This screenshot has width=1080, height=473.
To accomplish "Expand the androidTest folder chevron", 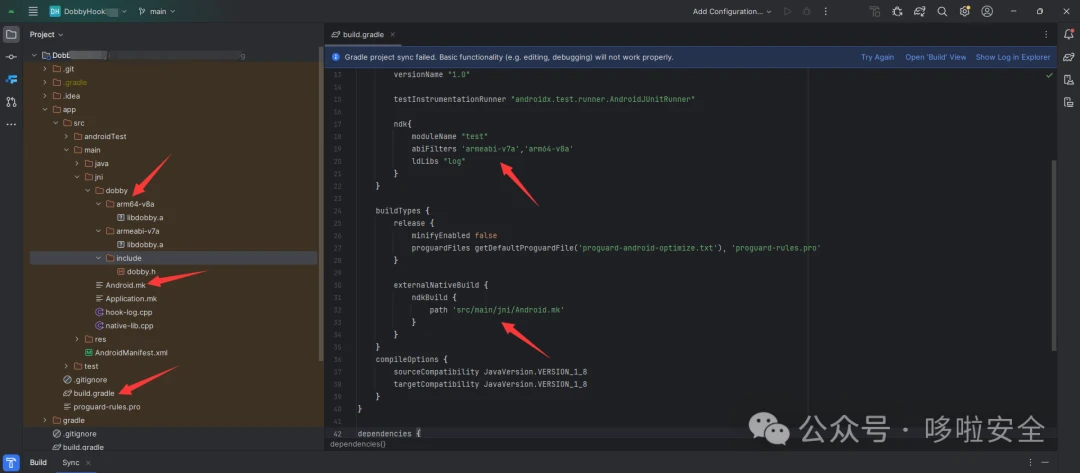I will point(67,136).
